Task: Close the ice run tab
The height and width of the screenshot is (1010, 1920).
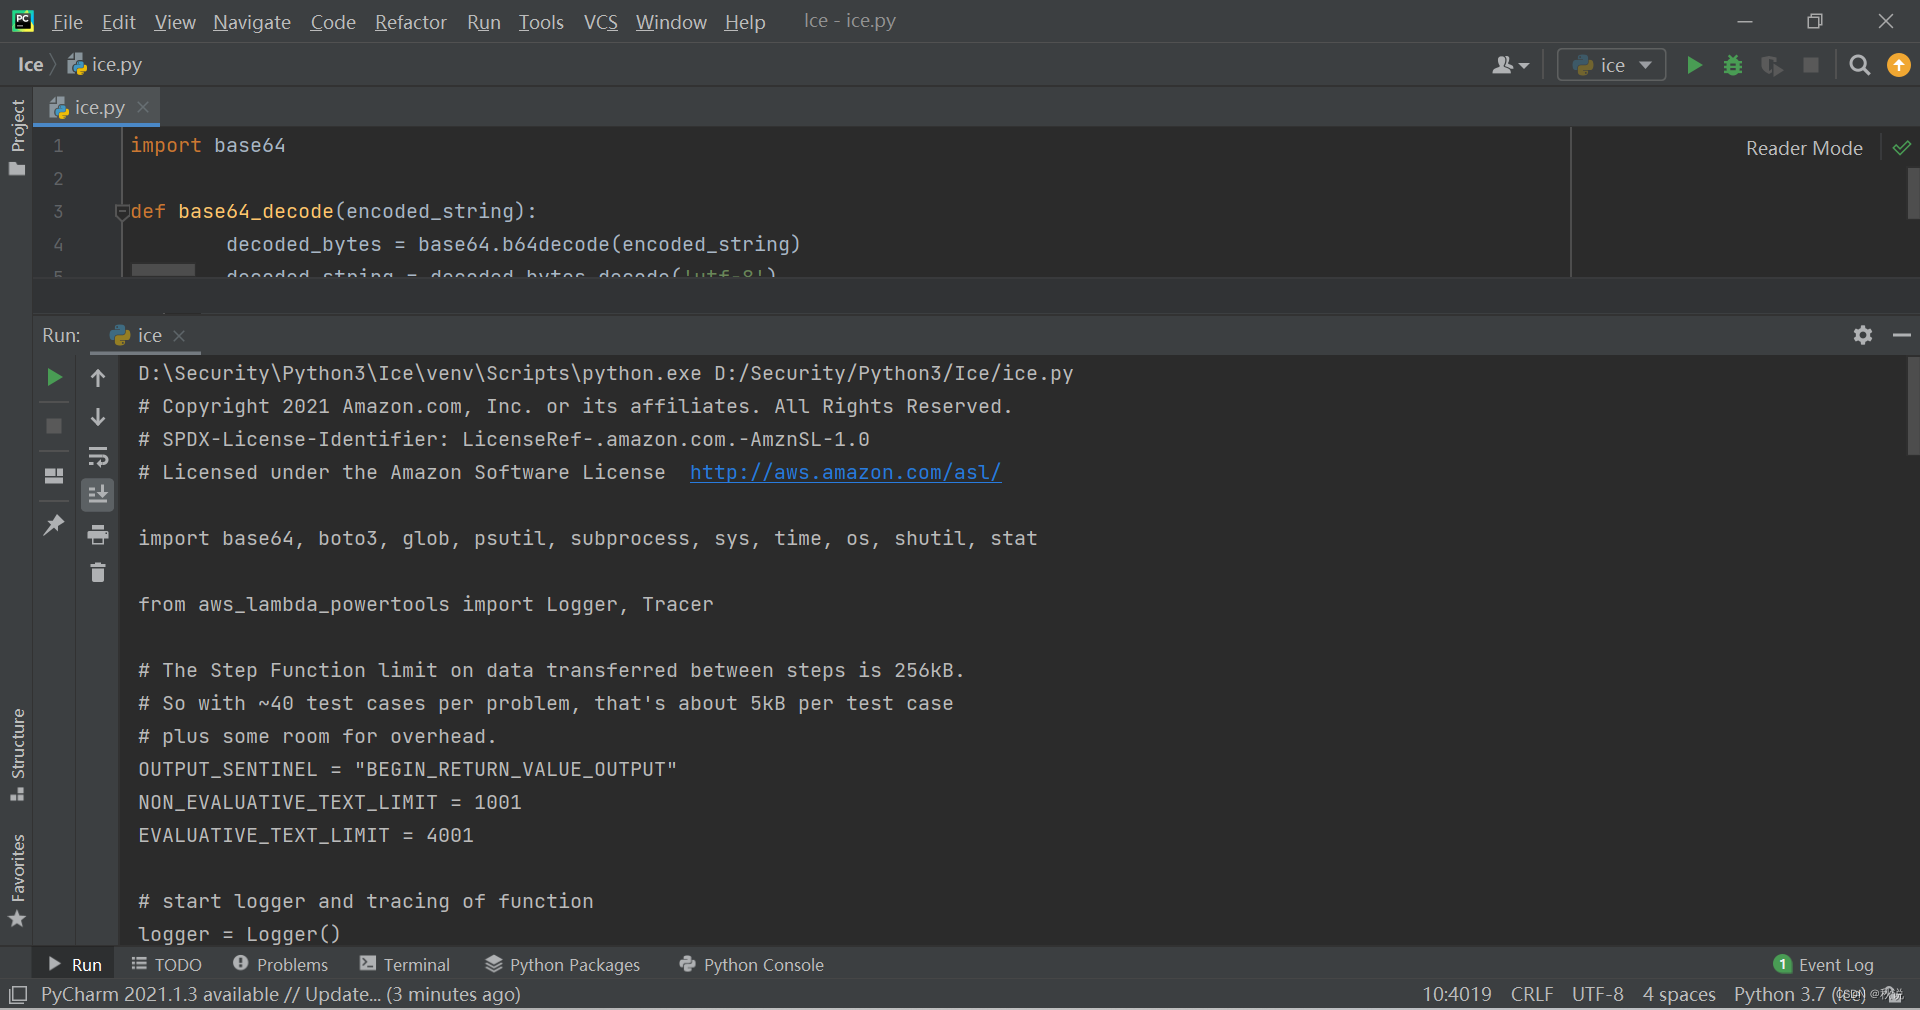Action: click(x=179, y=336)
